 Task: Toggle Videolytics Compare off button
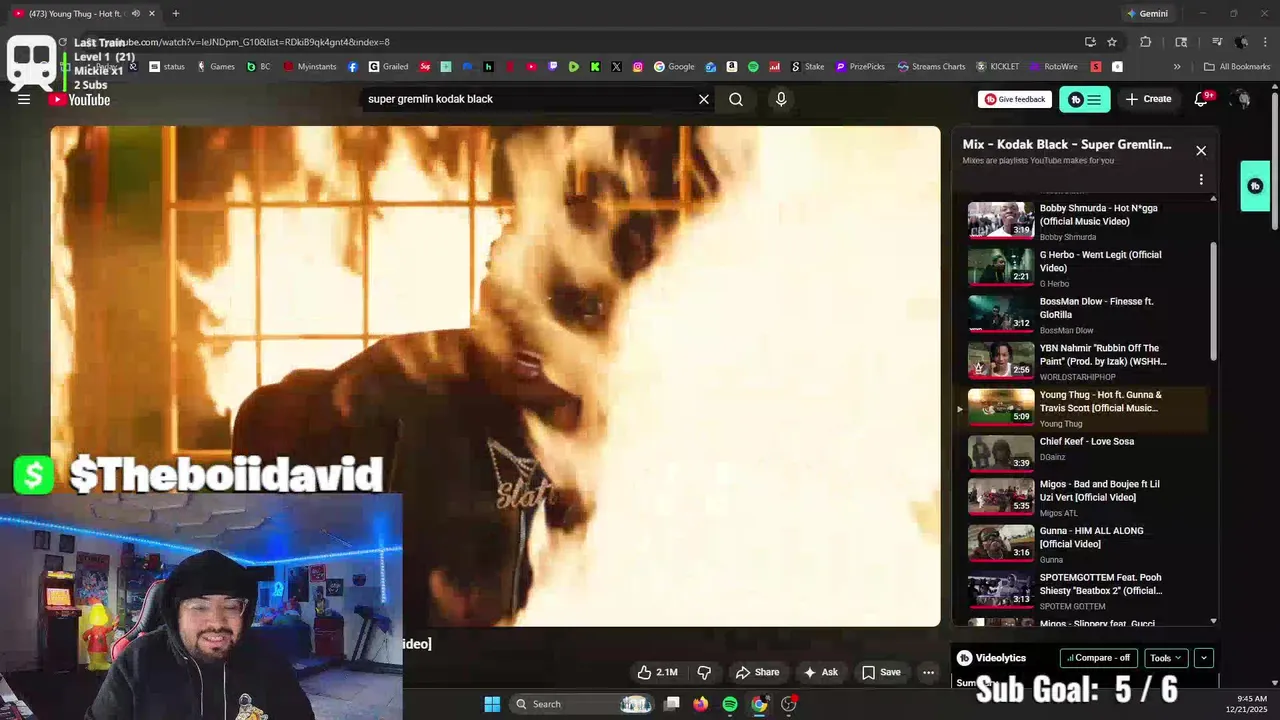[x=1098, y=658]
